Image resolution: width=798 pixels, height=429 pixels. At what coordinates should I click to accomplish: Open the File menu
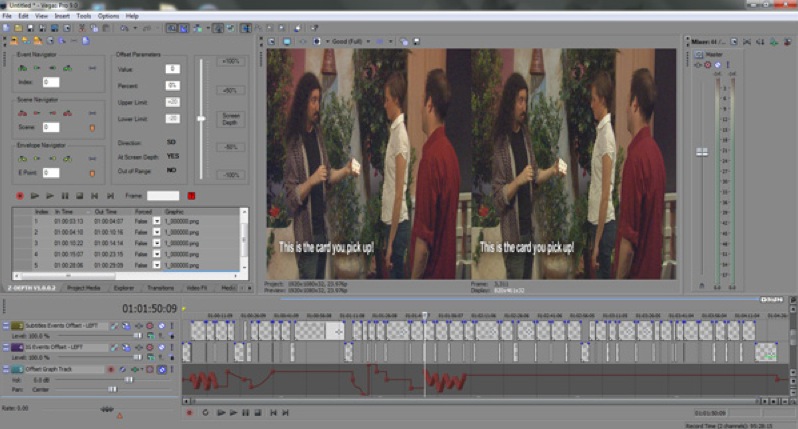point(7,16)
